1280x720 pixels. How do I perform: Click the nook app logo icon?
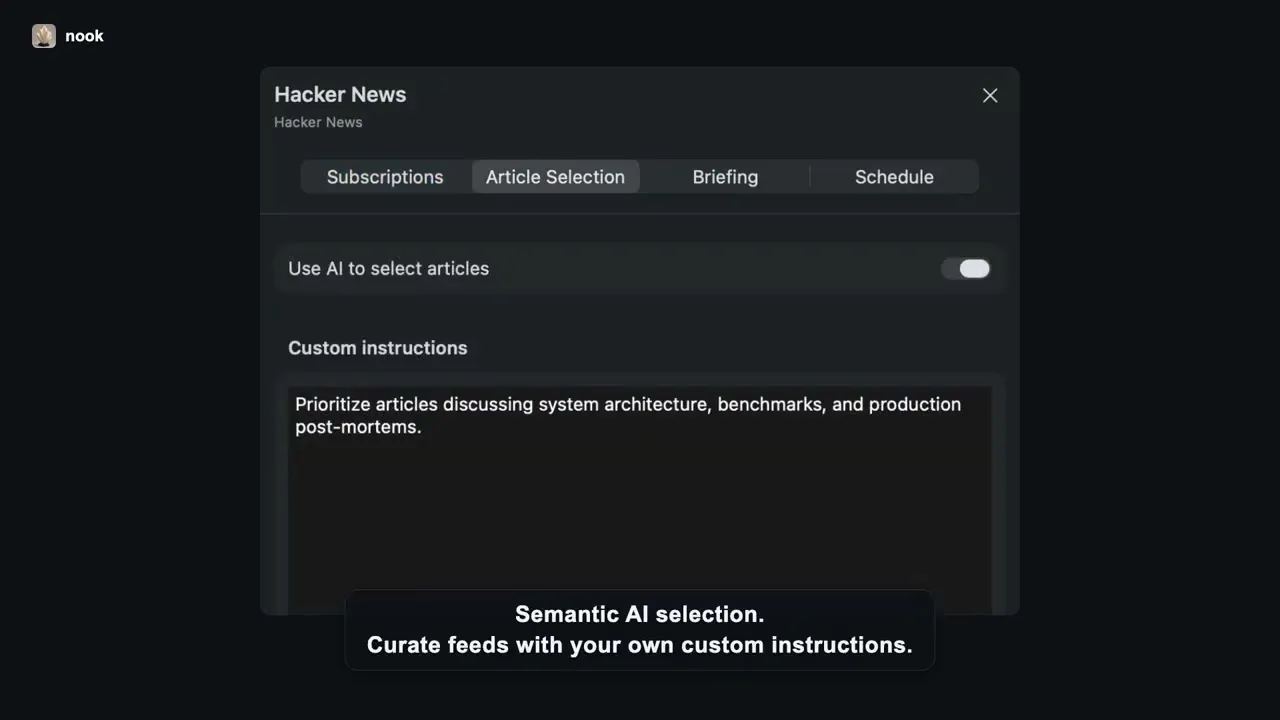tap(44, 36)
